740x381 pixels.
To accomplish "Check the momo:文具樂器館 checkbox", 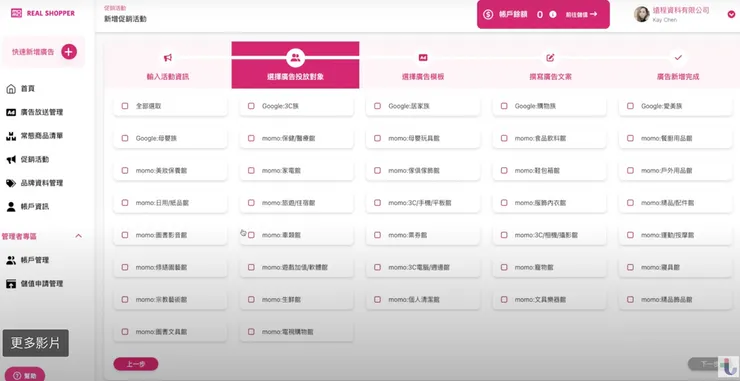I will tap(504, 299).
